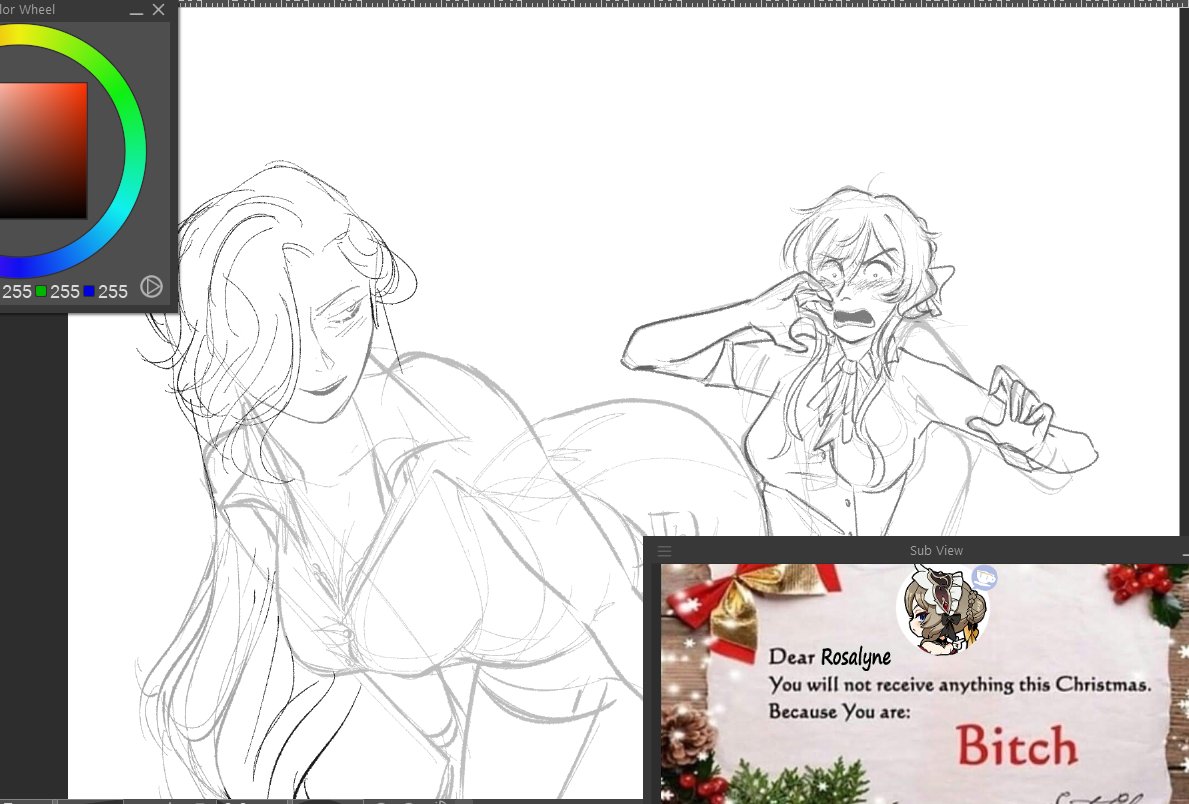Close the Color Wheel panel
The height and width of the screenshot is (804, 1189).
158,10
